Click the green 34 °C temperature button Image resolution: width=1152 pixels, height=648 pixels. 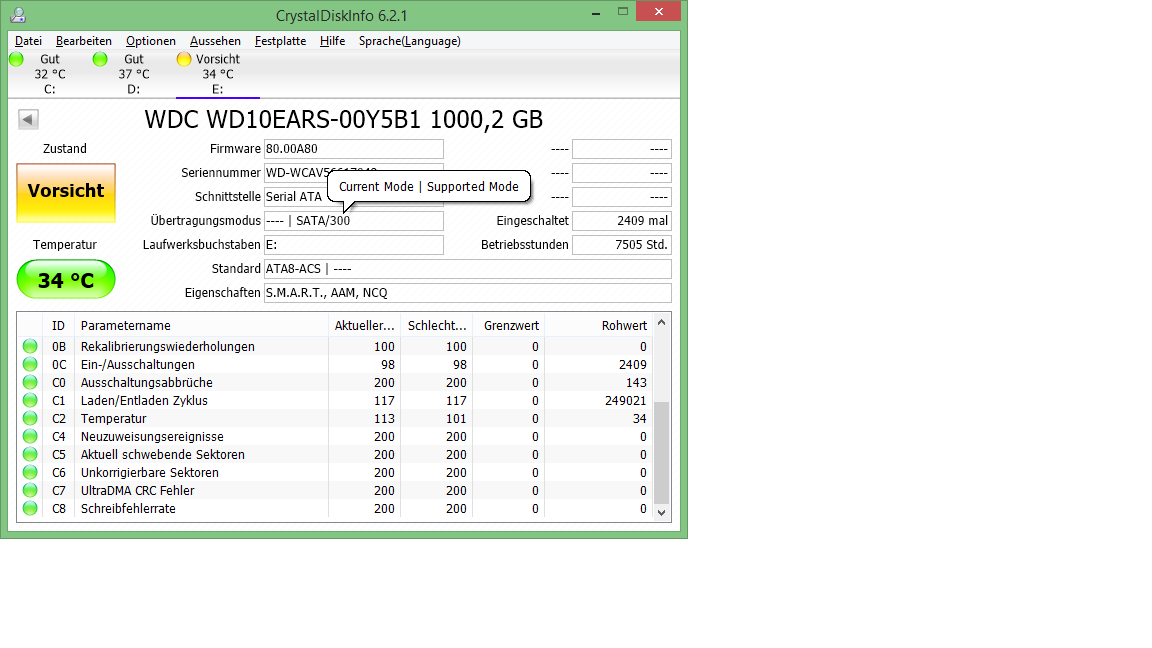[x=66, y=279]
